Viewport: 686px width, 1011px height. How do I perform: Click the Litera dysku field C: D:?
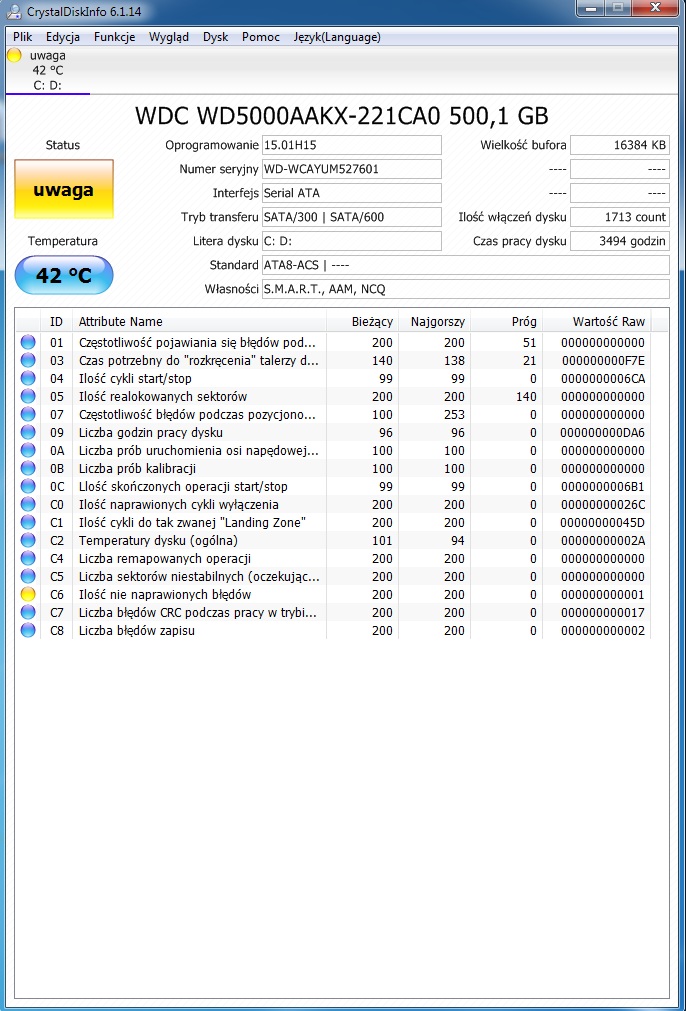[x=351, y=241]
